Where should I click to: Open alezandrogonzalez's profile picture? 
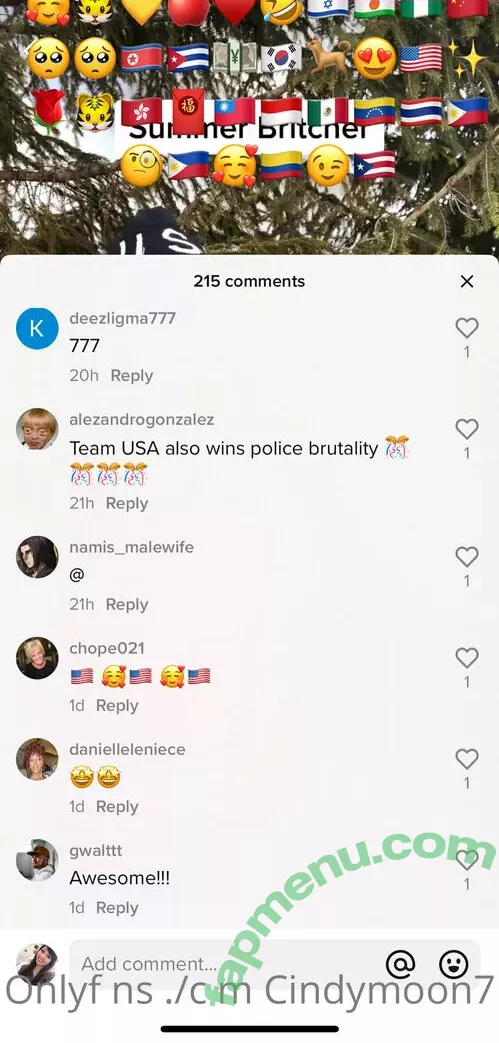point(37,429)
